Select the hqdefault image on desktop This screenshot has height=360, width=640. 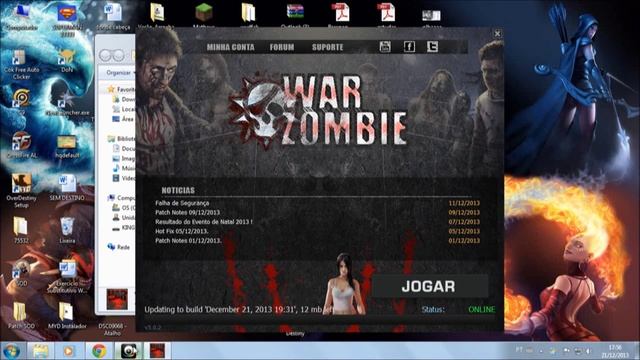(67, 146)
